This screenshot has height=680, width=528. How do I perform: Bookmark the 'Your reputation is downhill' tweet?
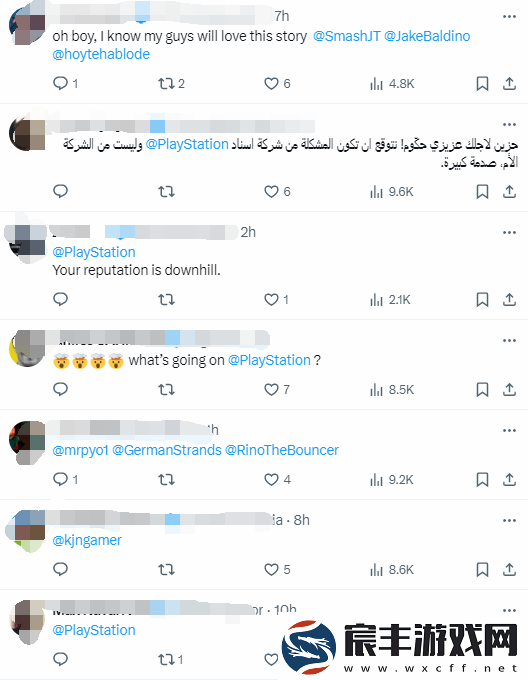click(482, 300)
